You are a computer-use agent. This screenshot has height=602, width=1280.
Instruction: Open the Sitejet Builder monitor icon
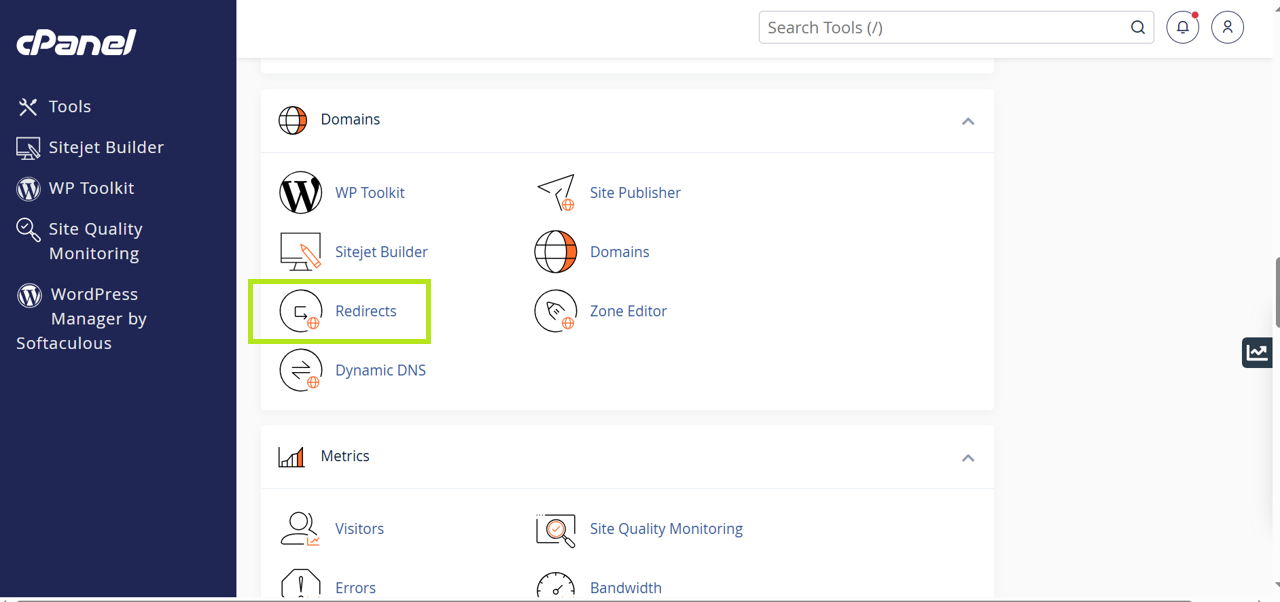click(x=300, y=252)
